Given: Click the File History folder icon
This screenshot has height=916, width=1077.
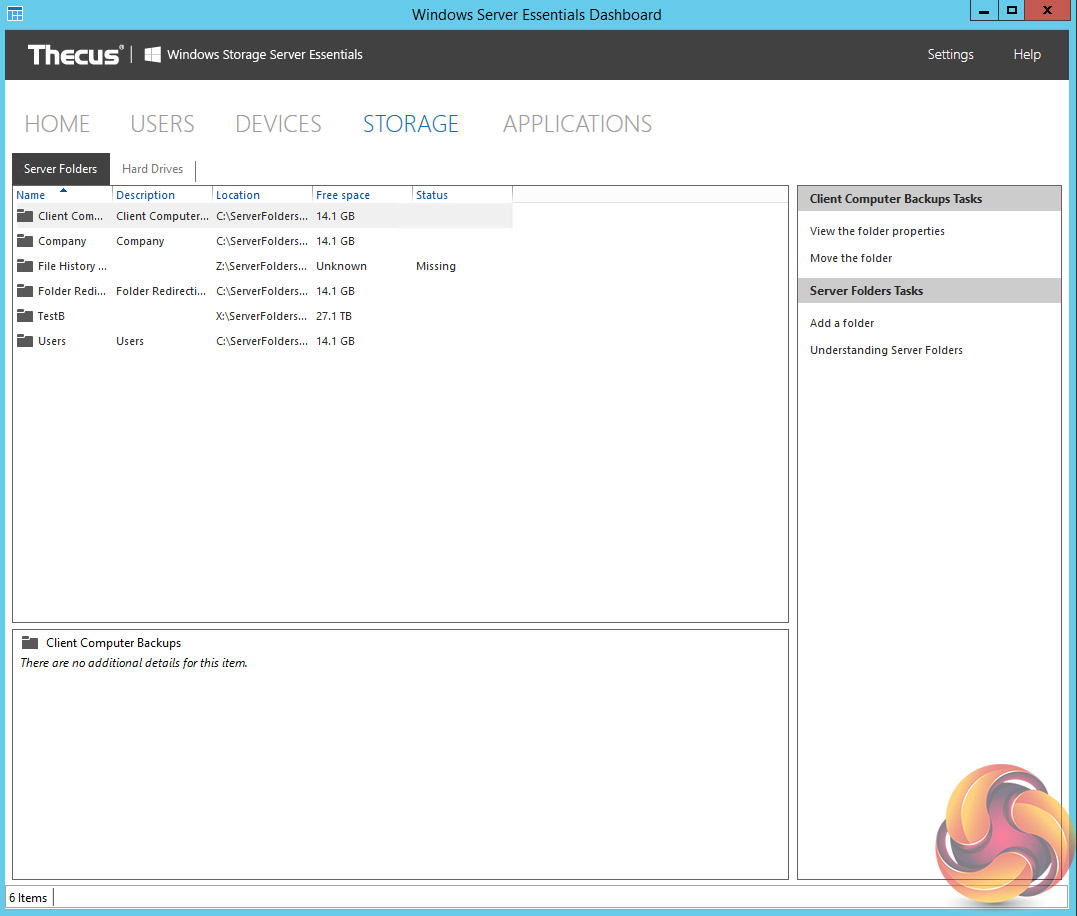Looking at the screenshot, I should [x=25, y=266].
